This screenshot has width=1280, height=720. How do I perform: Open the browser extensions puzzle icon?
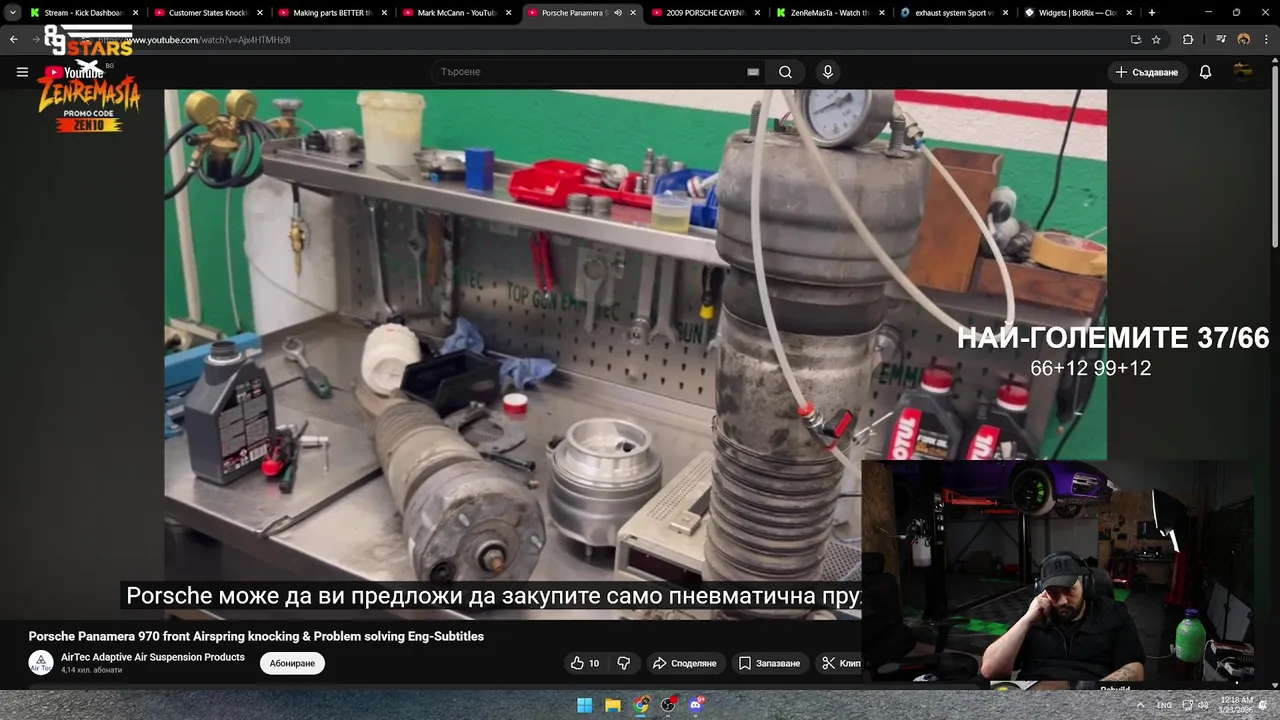[x=1188, y=40]
